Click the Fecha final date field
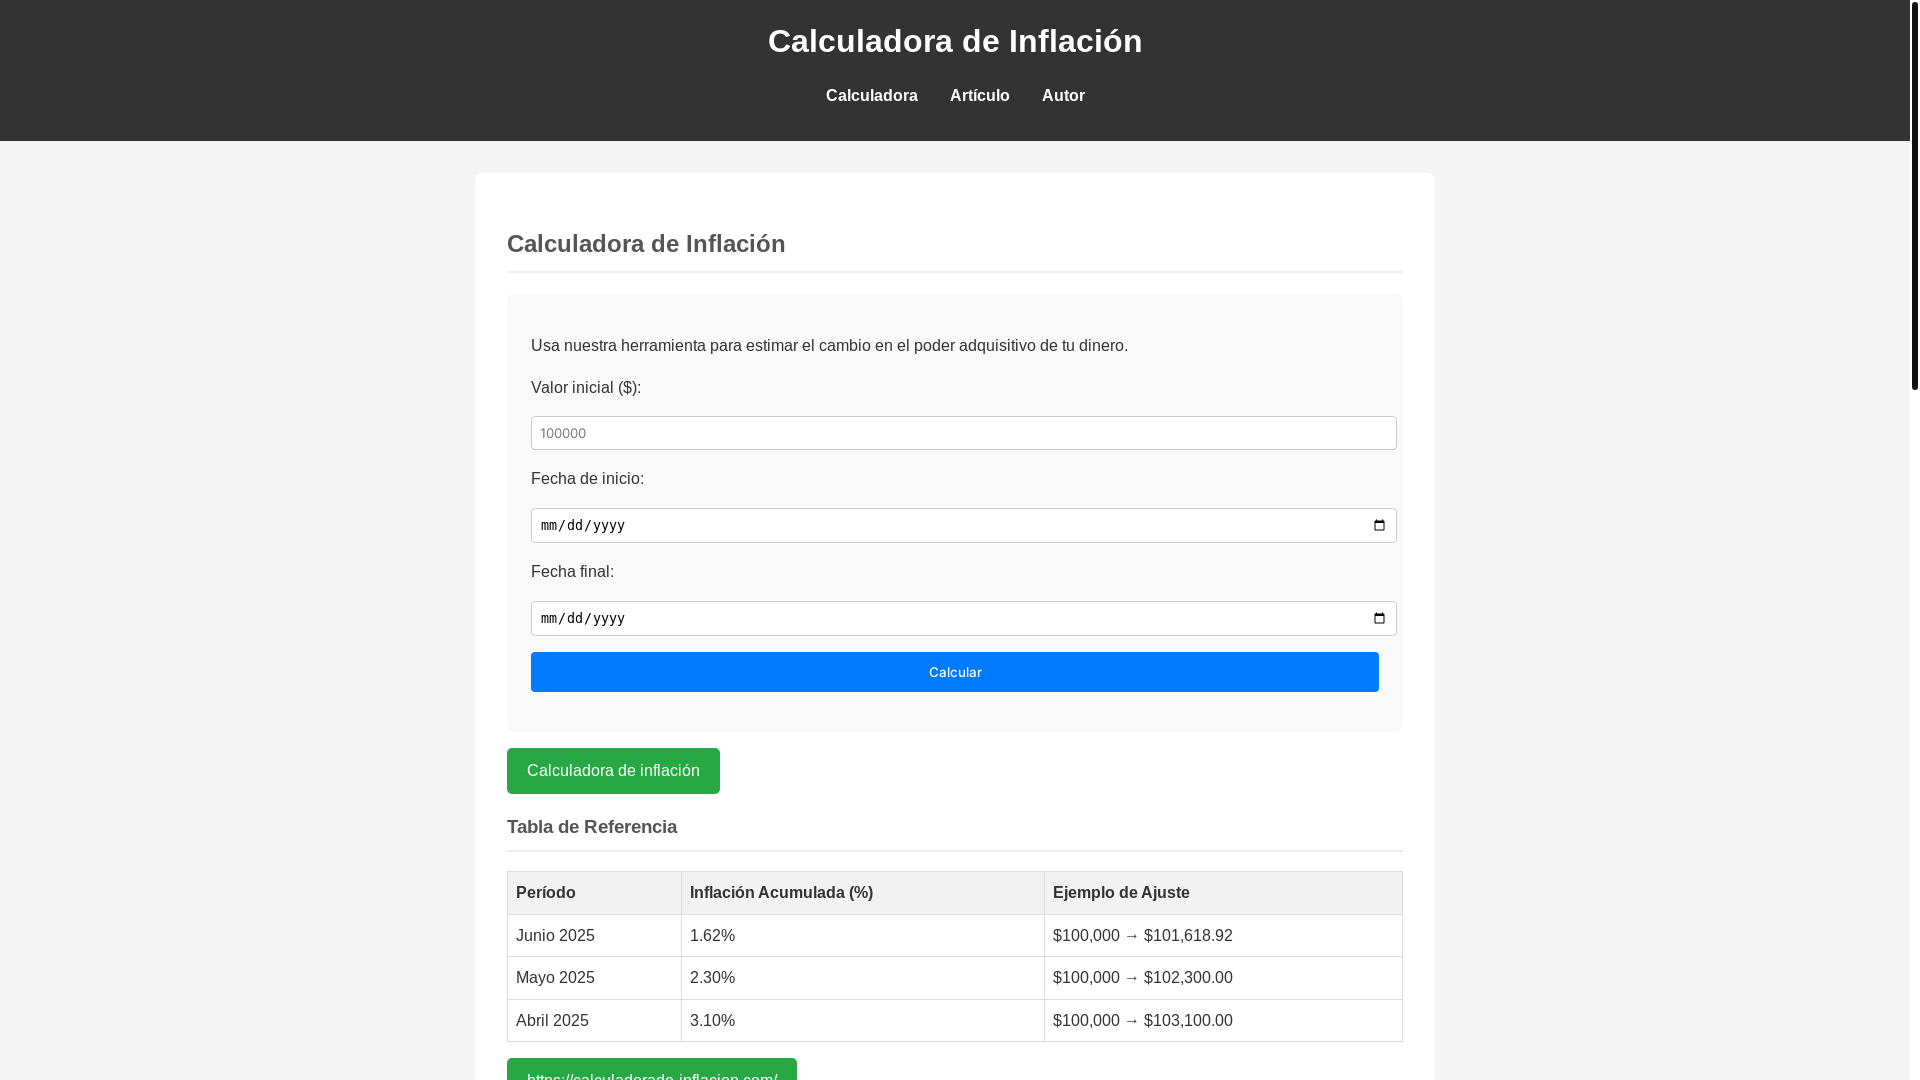The width and height of the screenshot is (1920, 1080). pos(963,619)
